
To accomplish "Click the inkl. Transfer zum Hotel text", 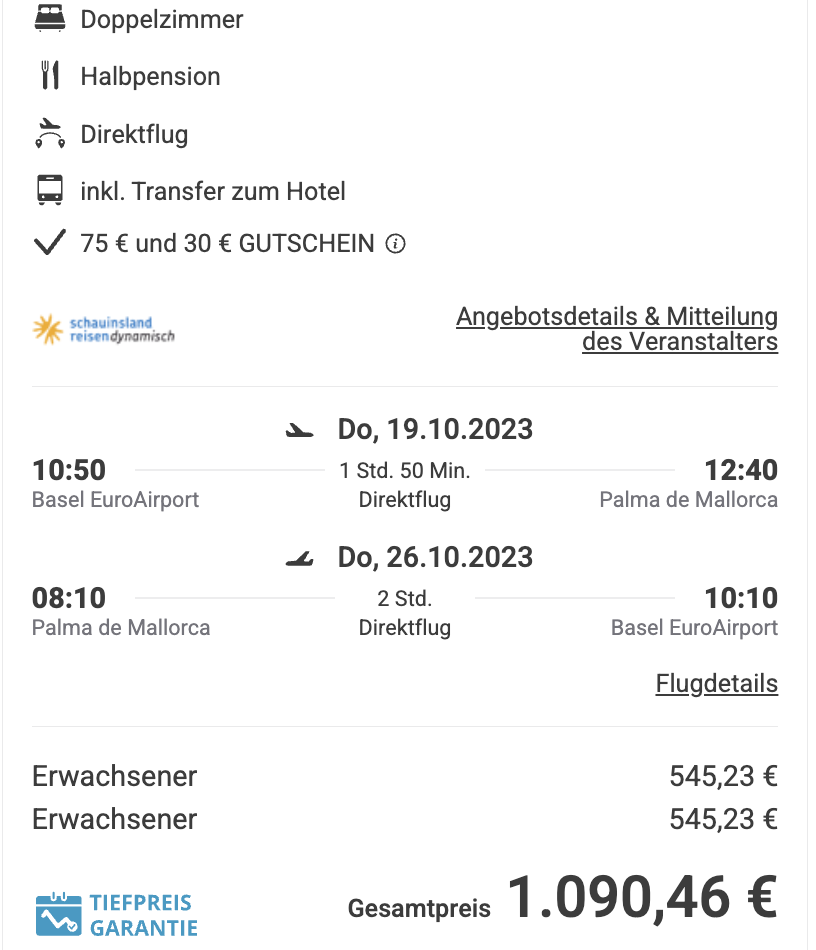I will click(213, 191).
